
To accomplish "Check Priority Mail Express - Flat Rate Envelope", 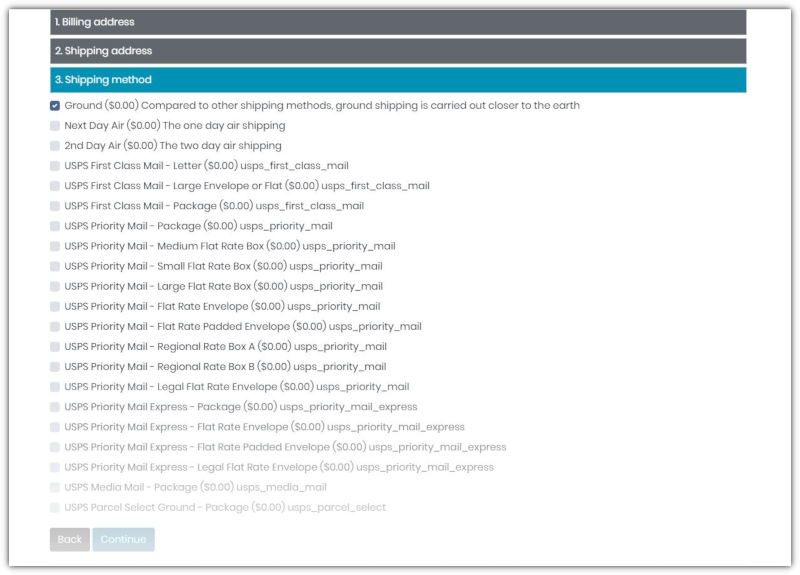I will pyautogui.click(x=55, y=427).
